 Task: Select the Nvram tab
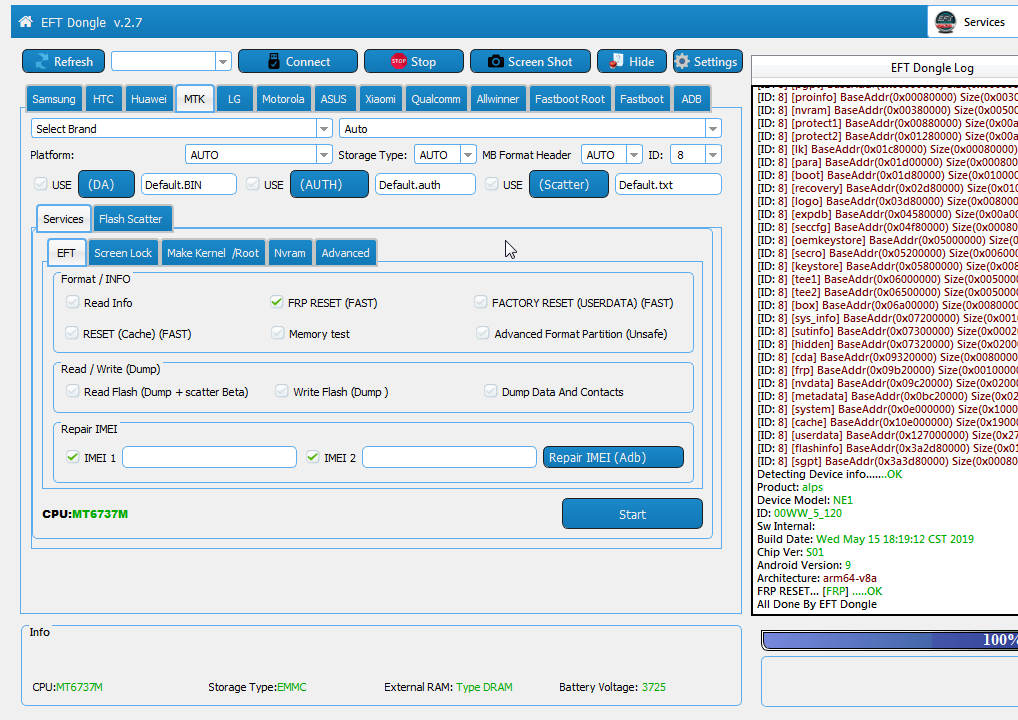[290, 253]
